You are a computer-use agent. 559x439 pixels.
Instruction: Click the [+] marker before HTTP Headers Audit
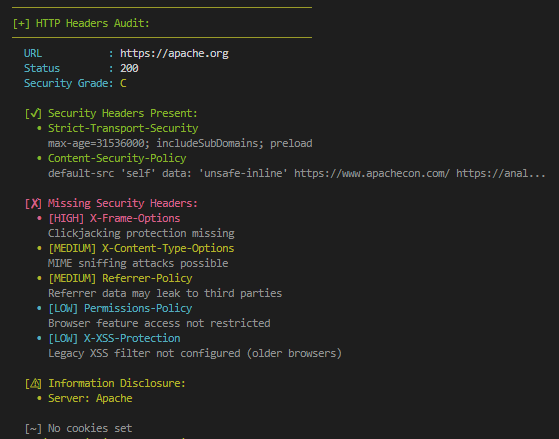[x=21, y=24]
